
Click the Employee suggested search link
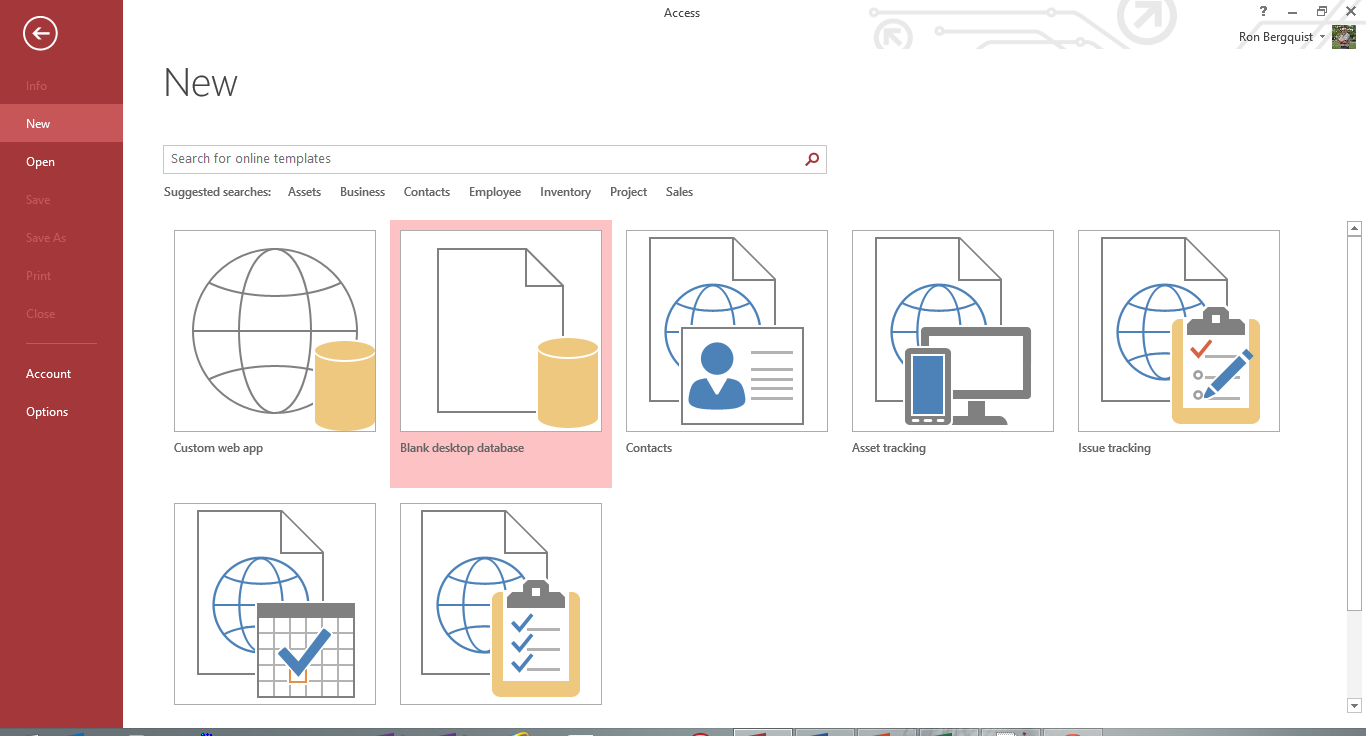495,192
